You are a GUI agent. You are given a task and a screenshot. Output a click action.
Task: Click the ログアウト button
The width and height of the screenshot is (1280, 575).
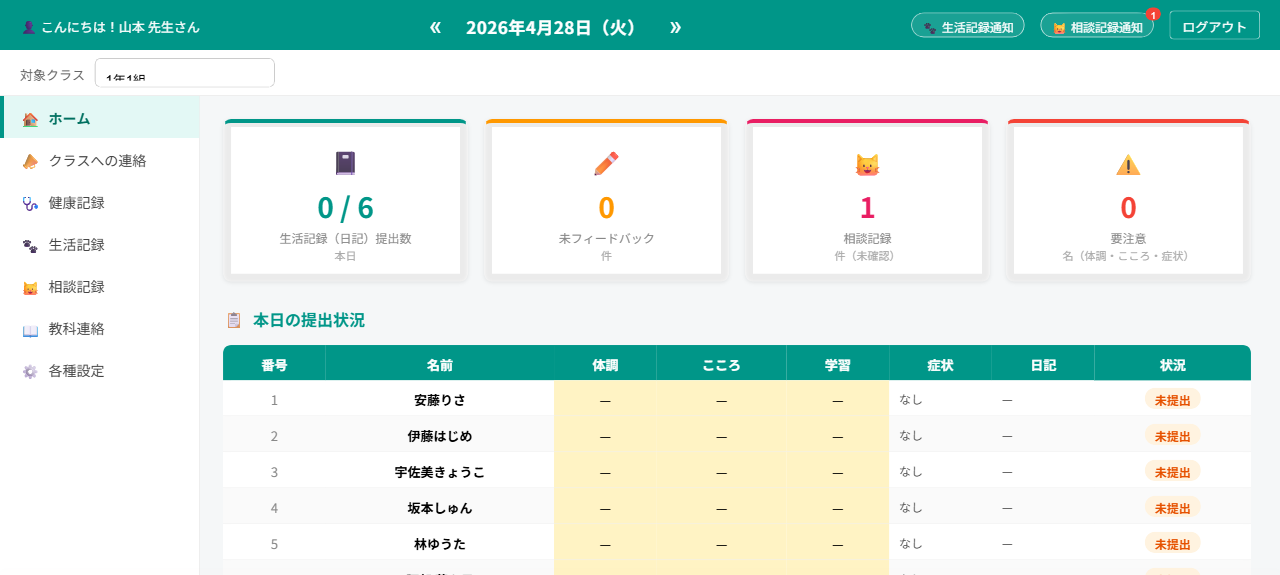[x=1214, y=26]
